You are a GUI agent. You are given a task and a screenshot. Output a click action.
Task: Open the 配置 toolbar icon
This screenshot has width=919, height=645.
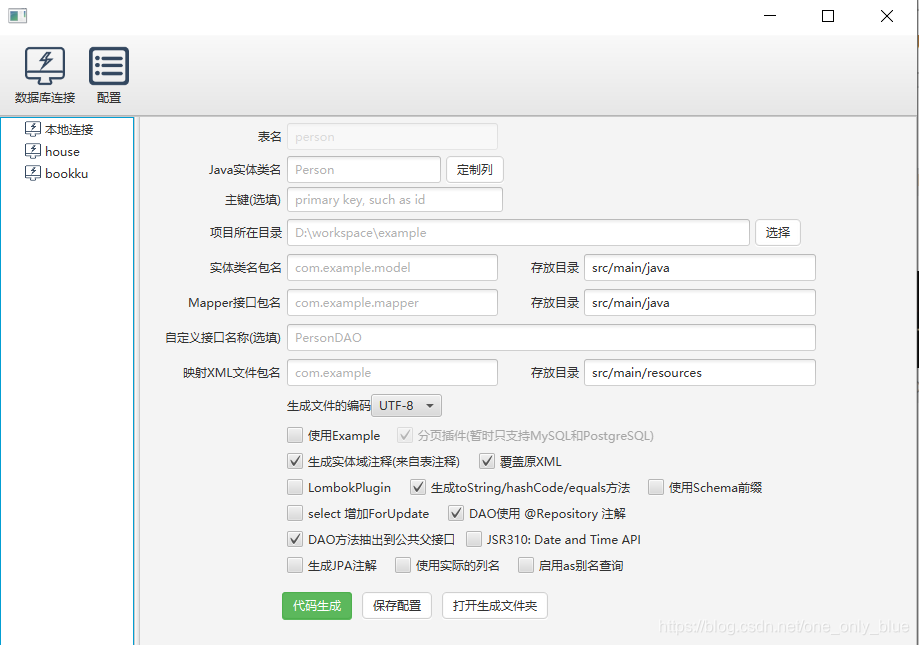click(109, 75)
